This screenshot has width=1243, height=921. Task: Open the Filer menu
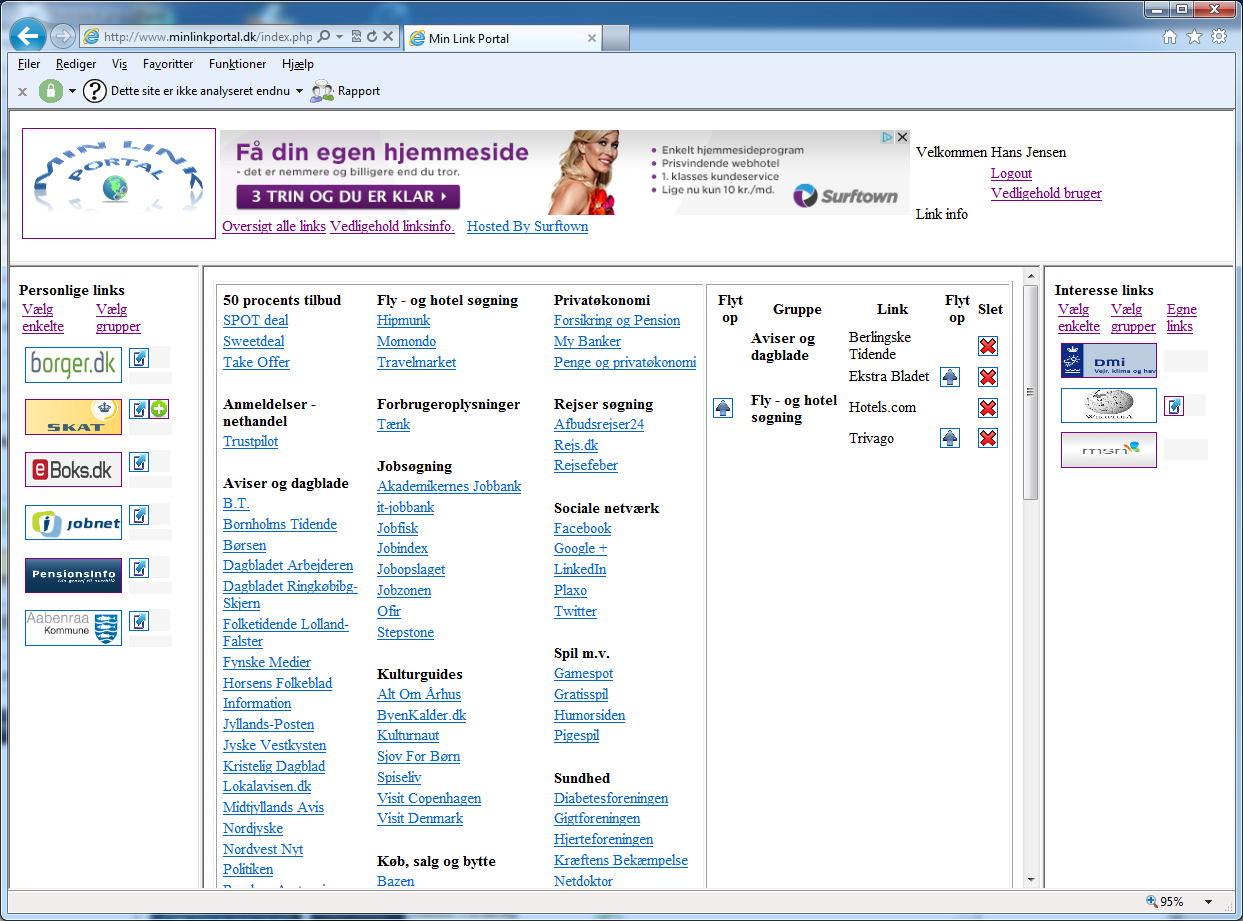(29, 64)
